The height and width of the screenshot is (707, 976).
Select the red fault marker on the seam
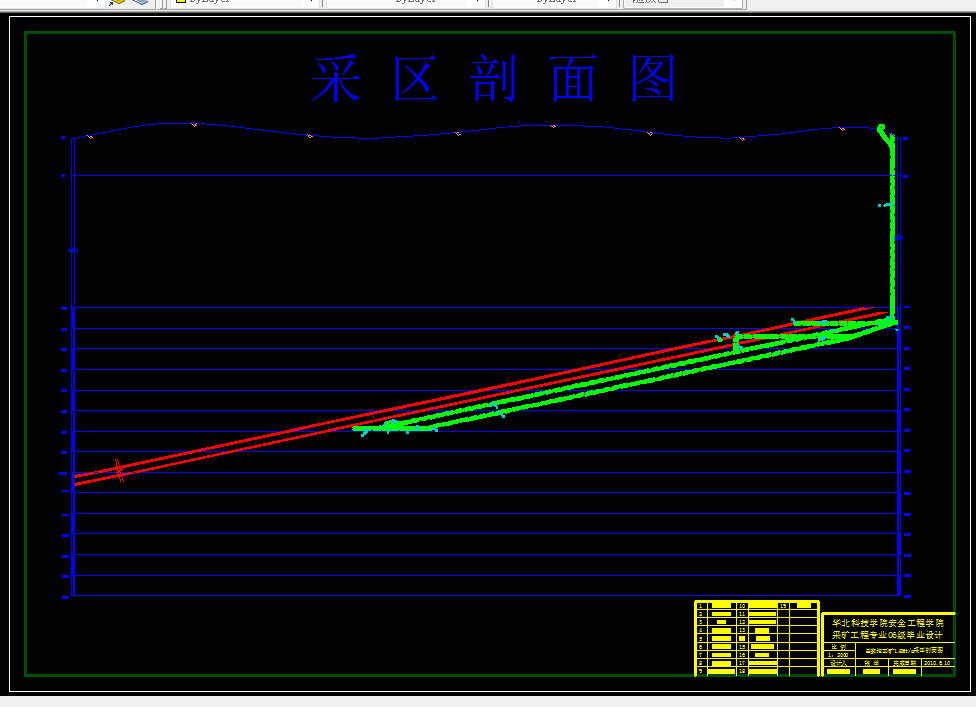119,471
